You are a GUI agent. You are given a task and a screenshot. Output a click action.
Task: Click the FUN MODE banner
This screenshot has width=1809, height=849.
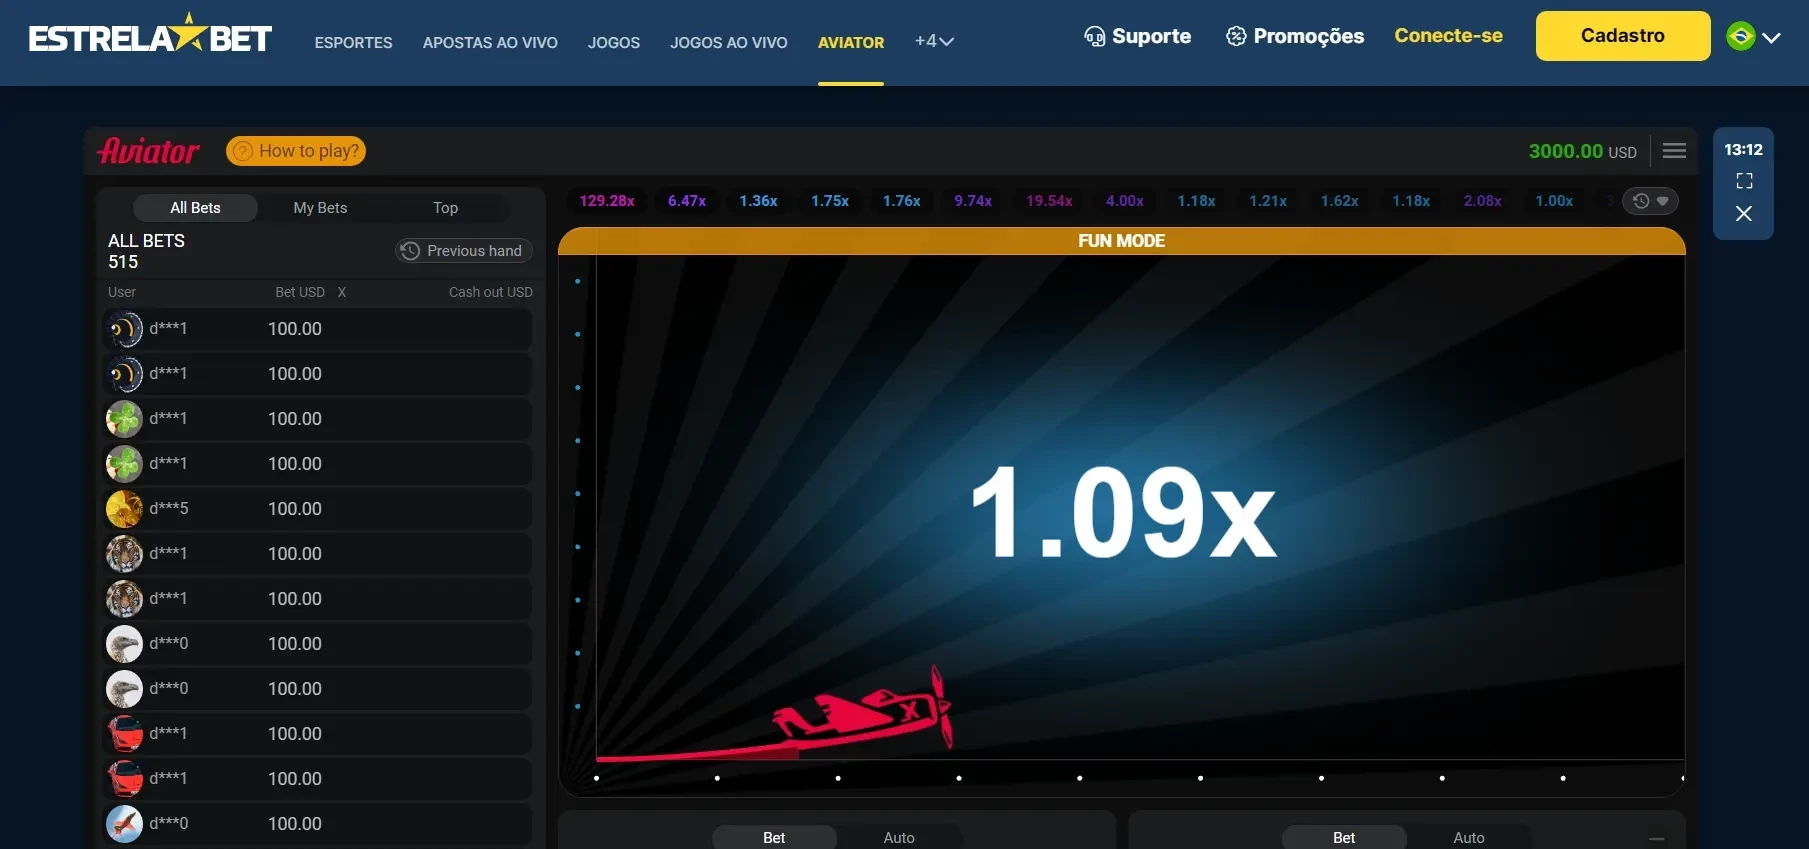(1121, 241)
